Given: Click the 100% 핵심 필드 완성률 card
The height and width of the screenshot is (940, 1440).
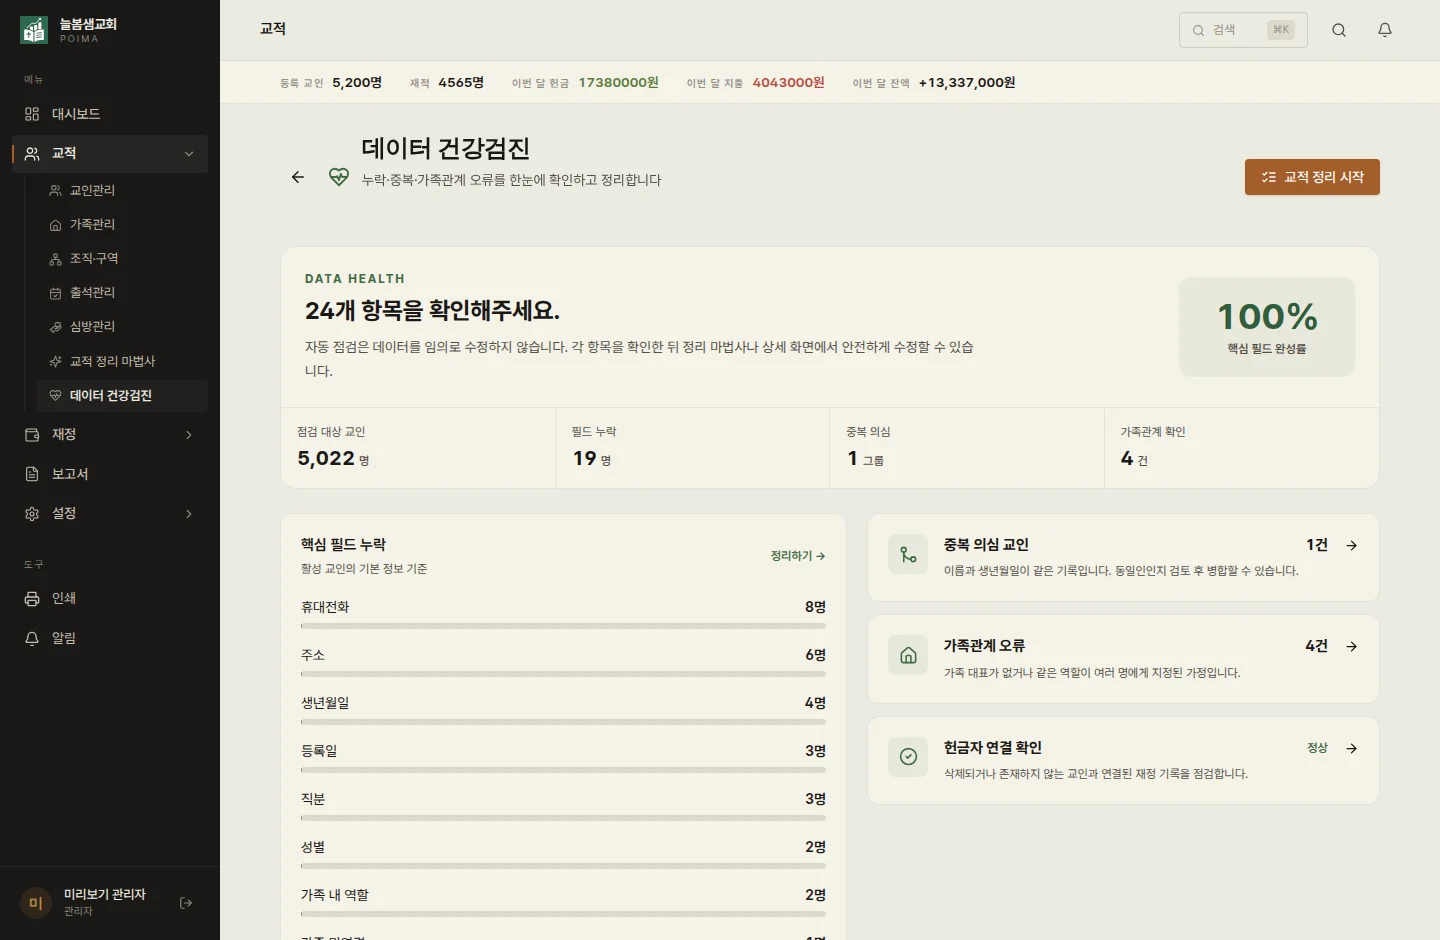Looking at the screenshot, I should [x=1267, y=327].
